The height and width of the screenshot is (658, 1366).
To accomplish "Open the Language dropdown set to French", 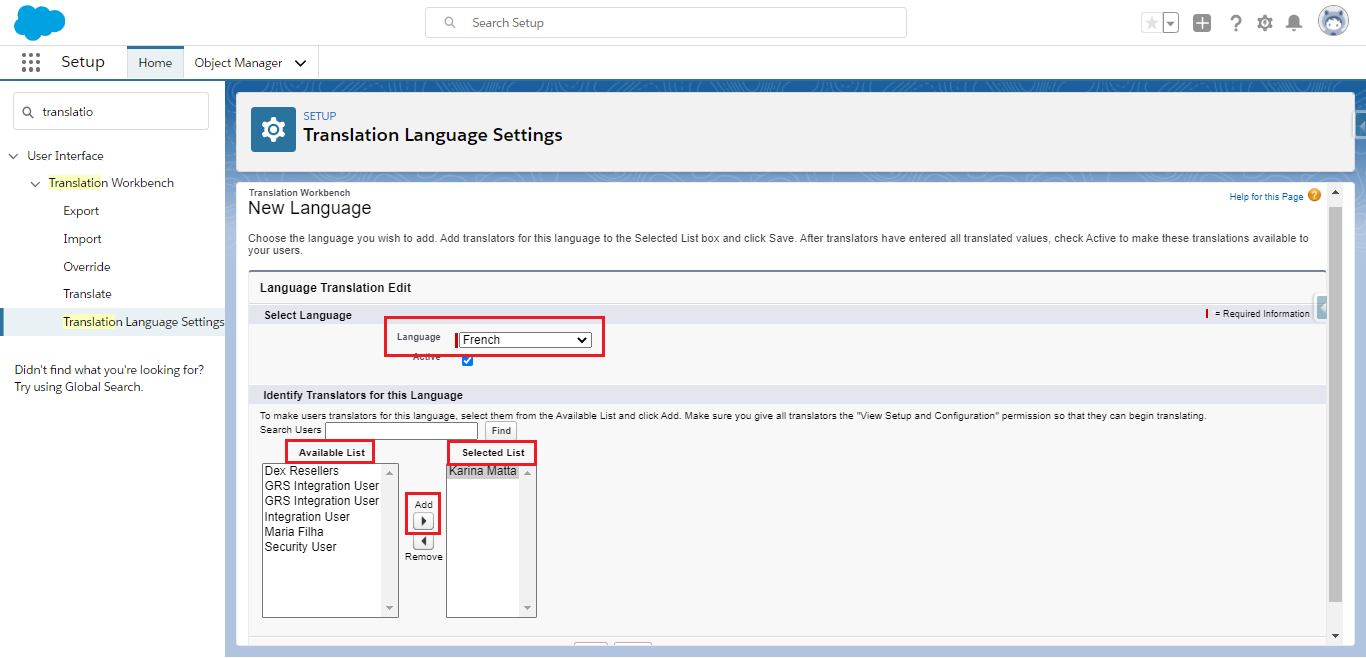I will 525,340.
